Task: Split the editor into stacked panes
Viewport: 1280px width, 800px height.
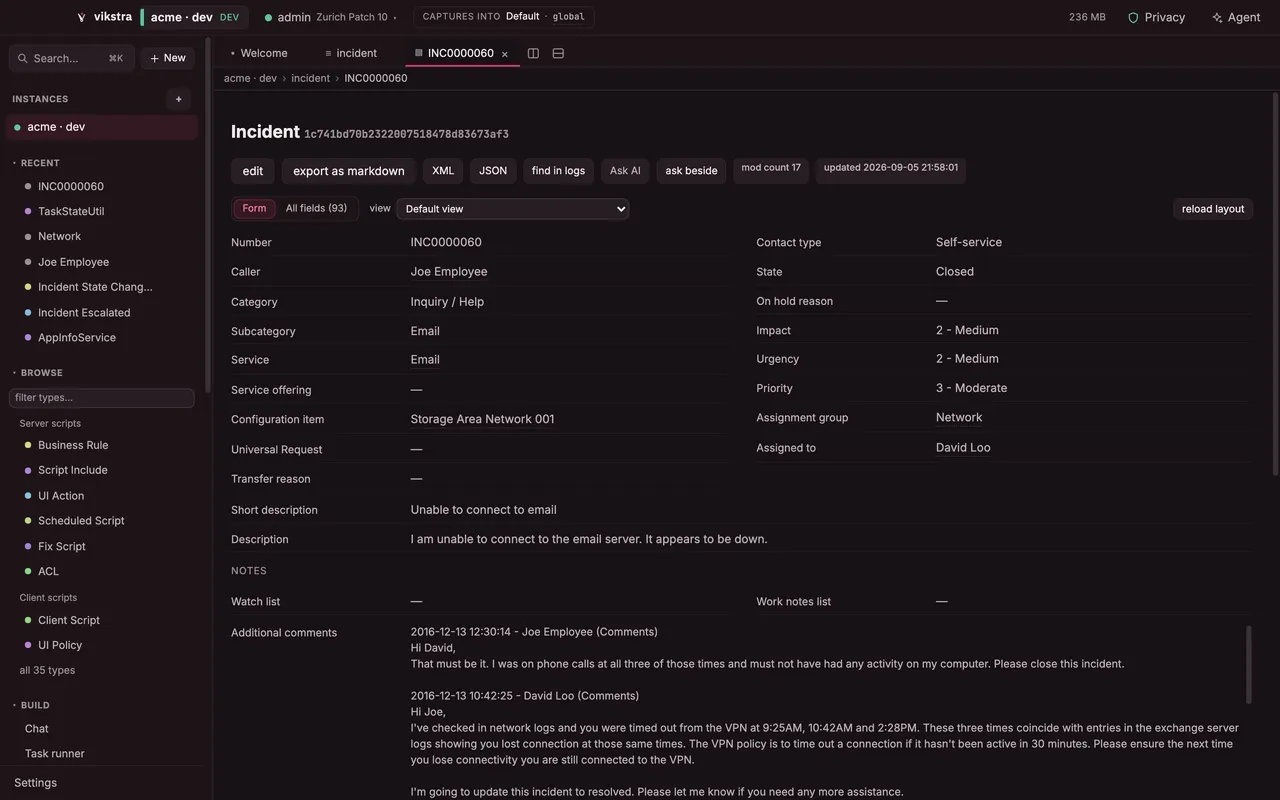Action: point(558,53)
